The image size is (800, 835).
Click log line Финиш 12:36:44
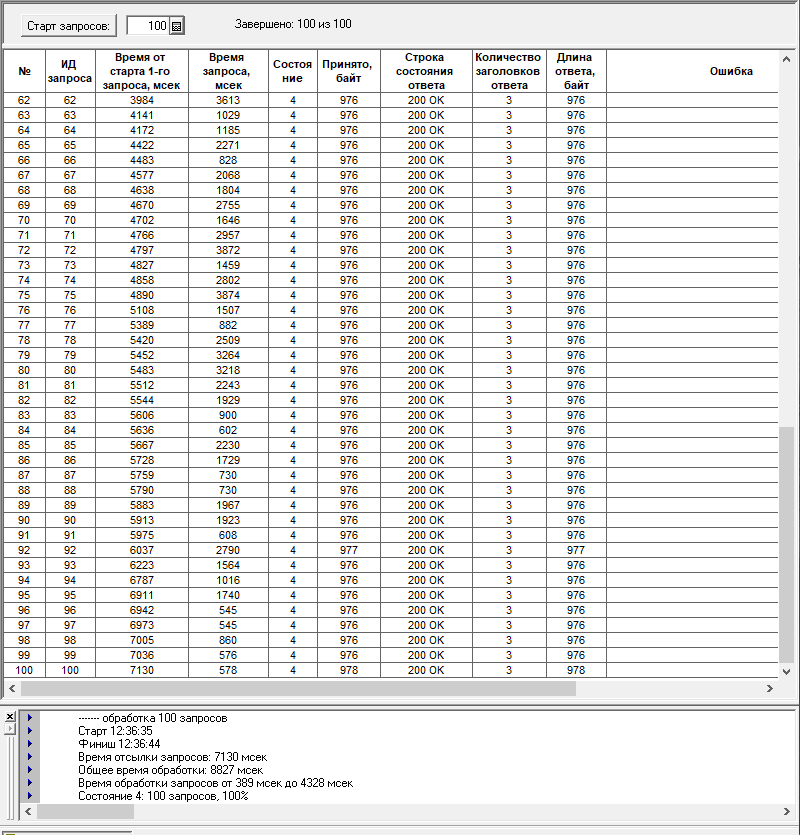pyautogui.click(x=119, y=744)
